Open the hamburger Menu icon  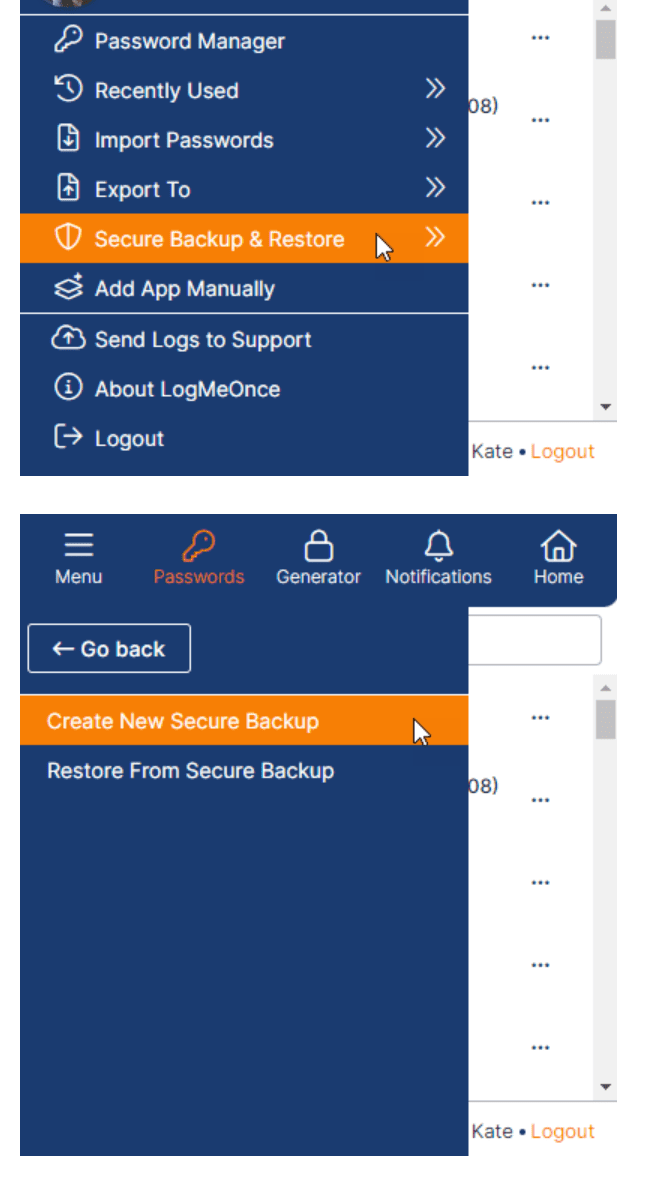[79, 546]
